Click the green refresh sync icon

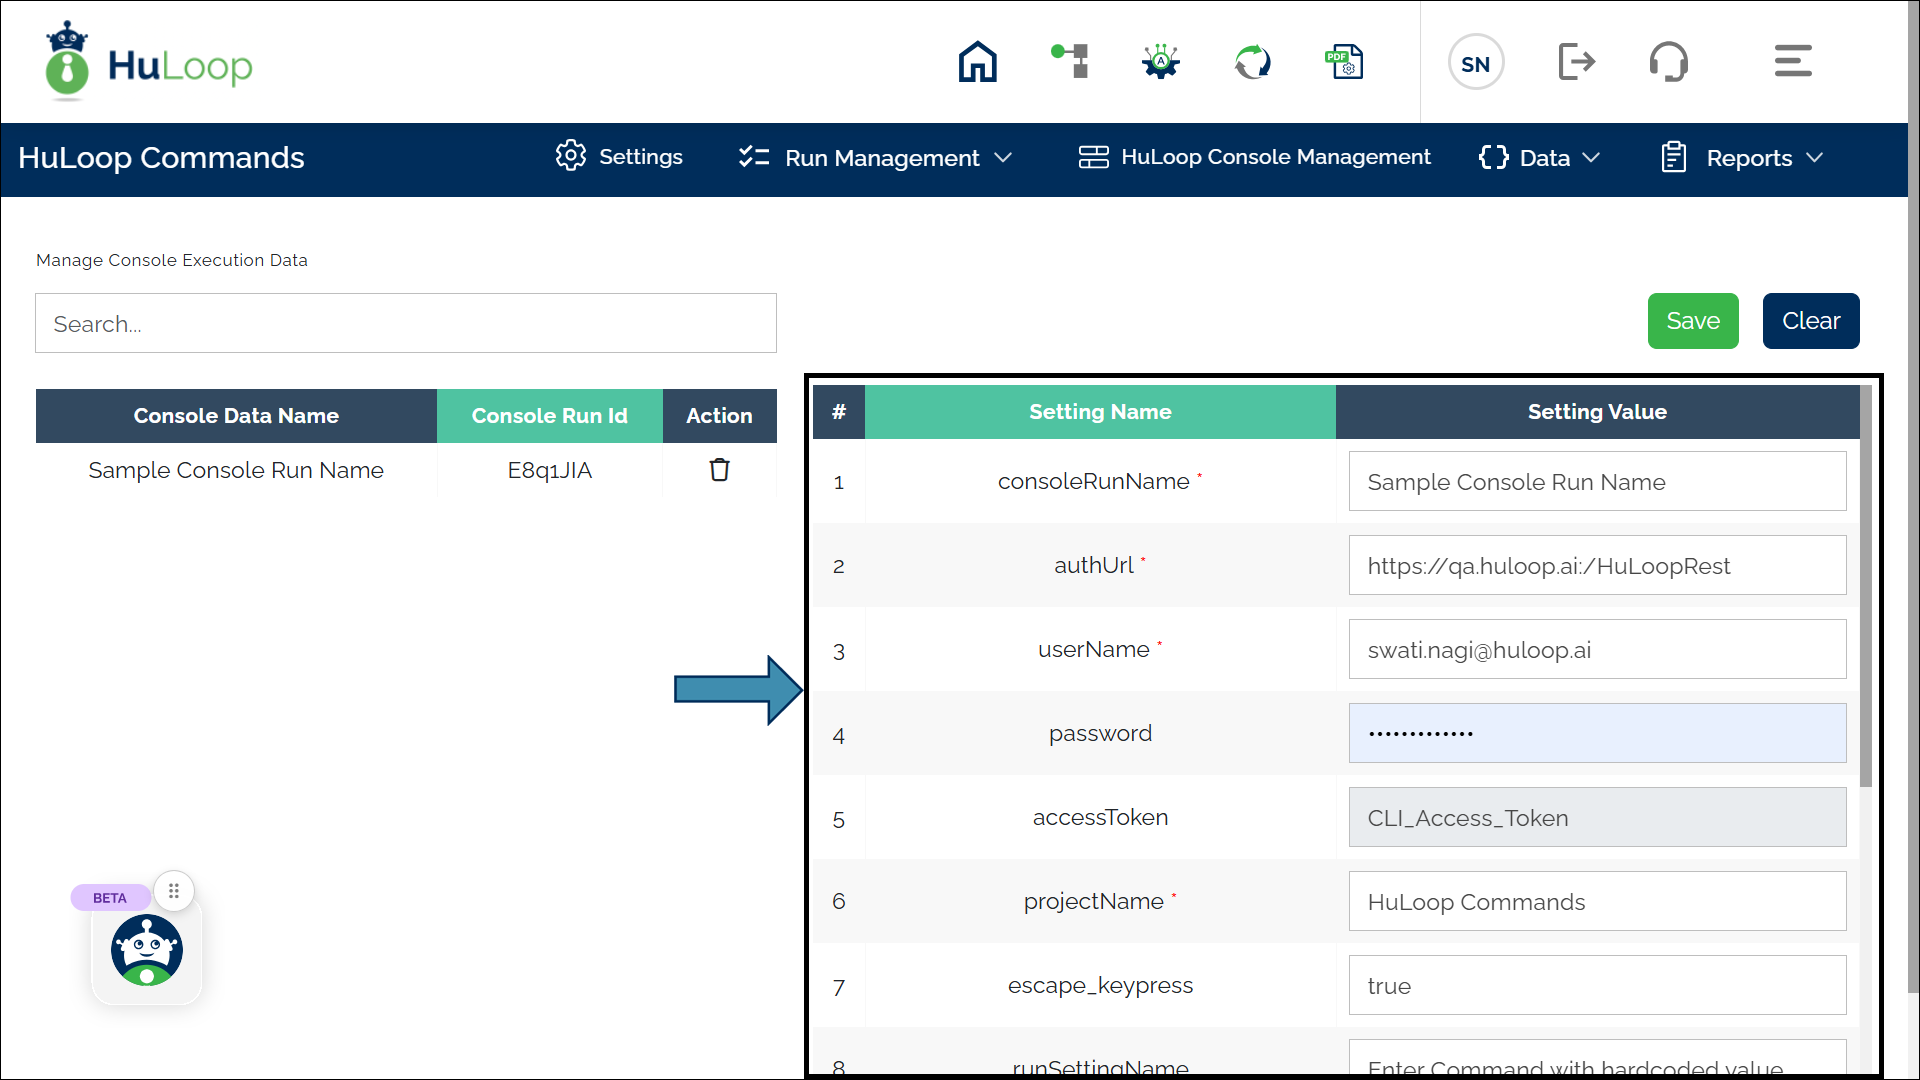point(1252,62)
